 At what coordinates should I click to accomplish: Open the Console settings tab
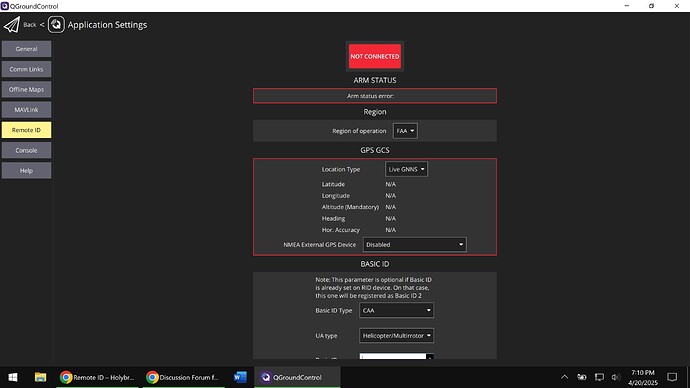click(26, 150)
